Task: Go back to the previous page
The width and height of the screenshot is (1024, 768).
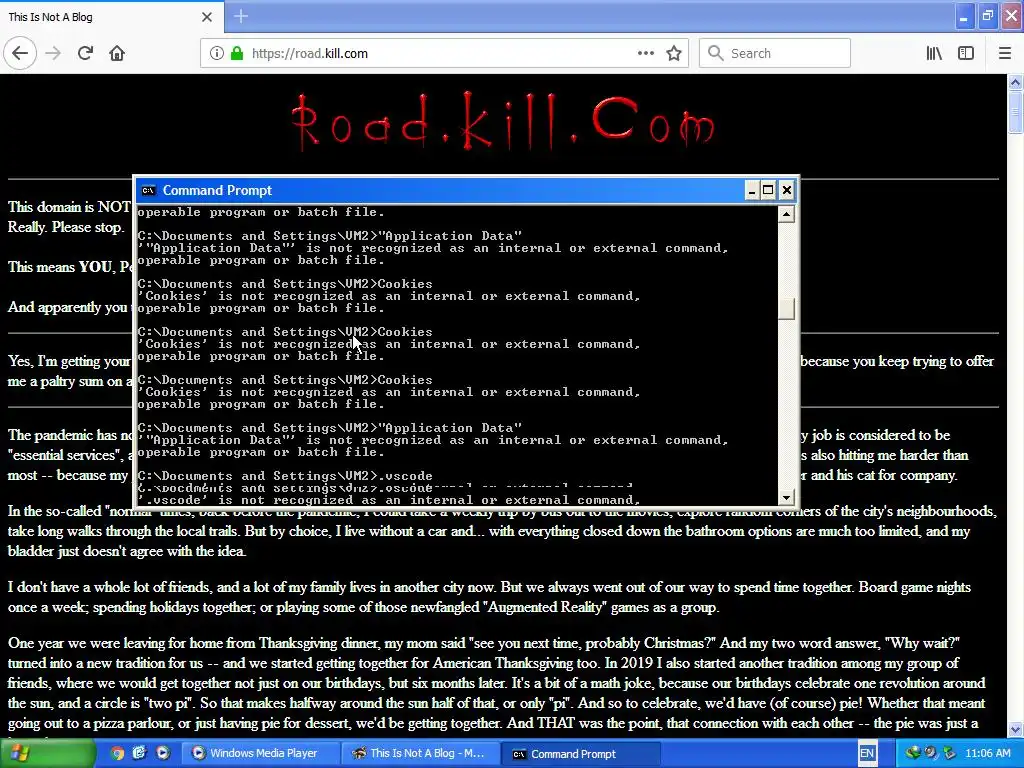Action: click(x=20, y=53)
